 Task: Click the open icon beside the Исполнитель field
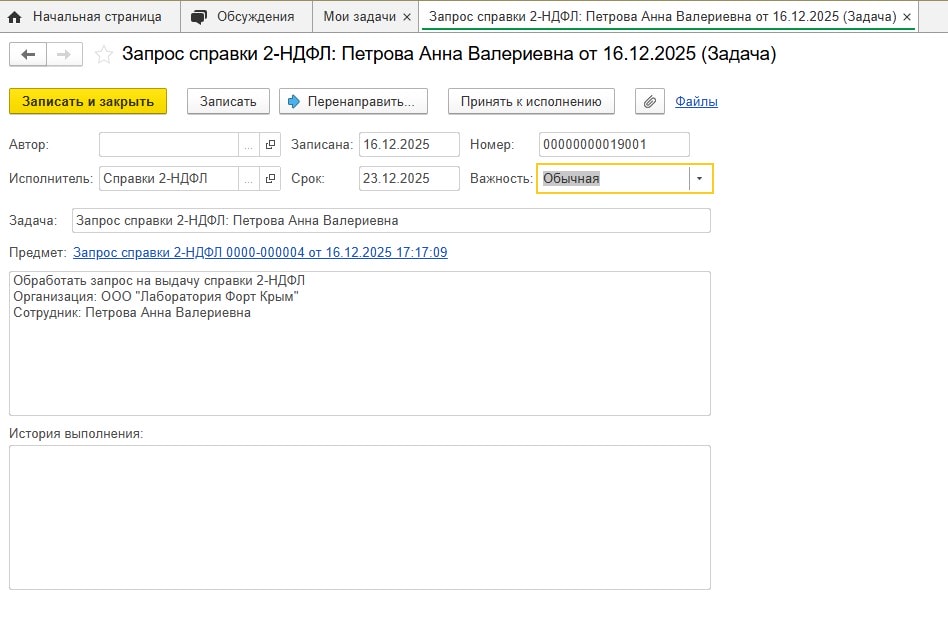pyautogui.click(x=270, y=179)
